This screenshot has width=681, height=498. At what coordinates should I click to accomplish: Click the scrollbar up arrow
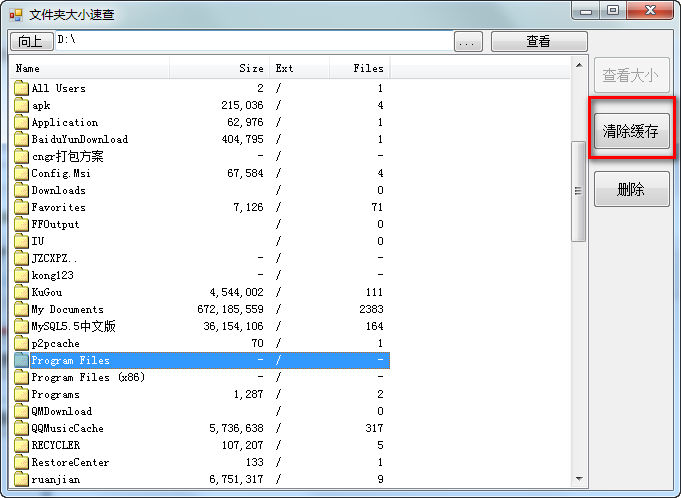pyautogui.click(x=579, y=65)
